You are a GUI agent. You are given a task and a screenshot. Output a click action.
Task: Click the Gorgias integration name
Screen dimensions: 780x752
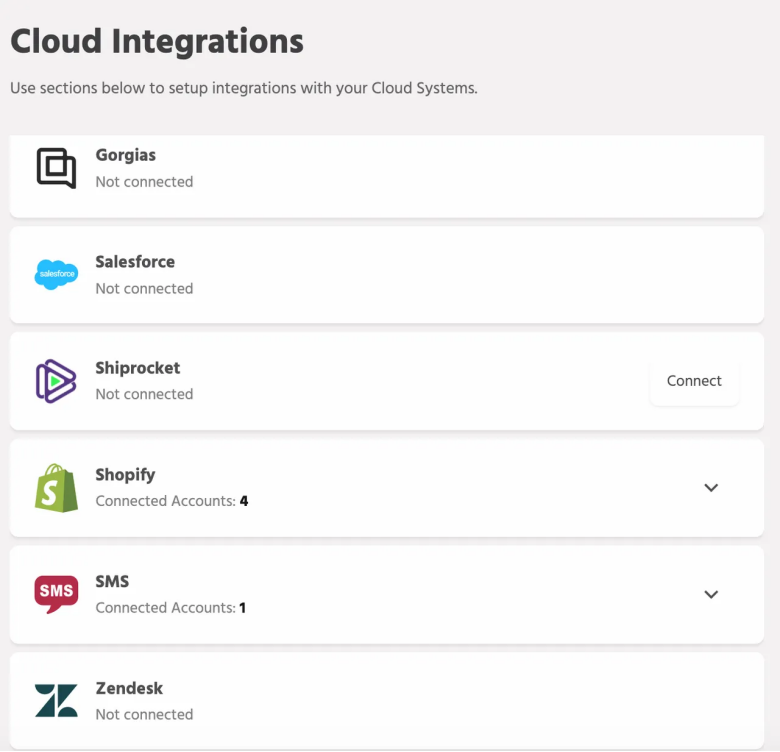[125, 155]
